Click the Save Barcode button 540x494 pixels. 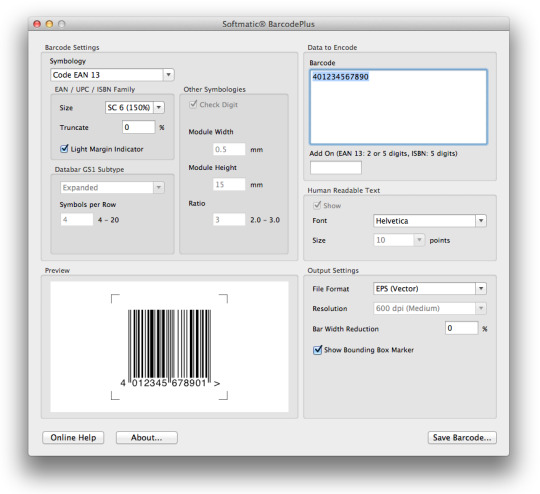coord(462,438)
